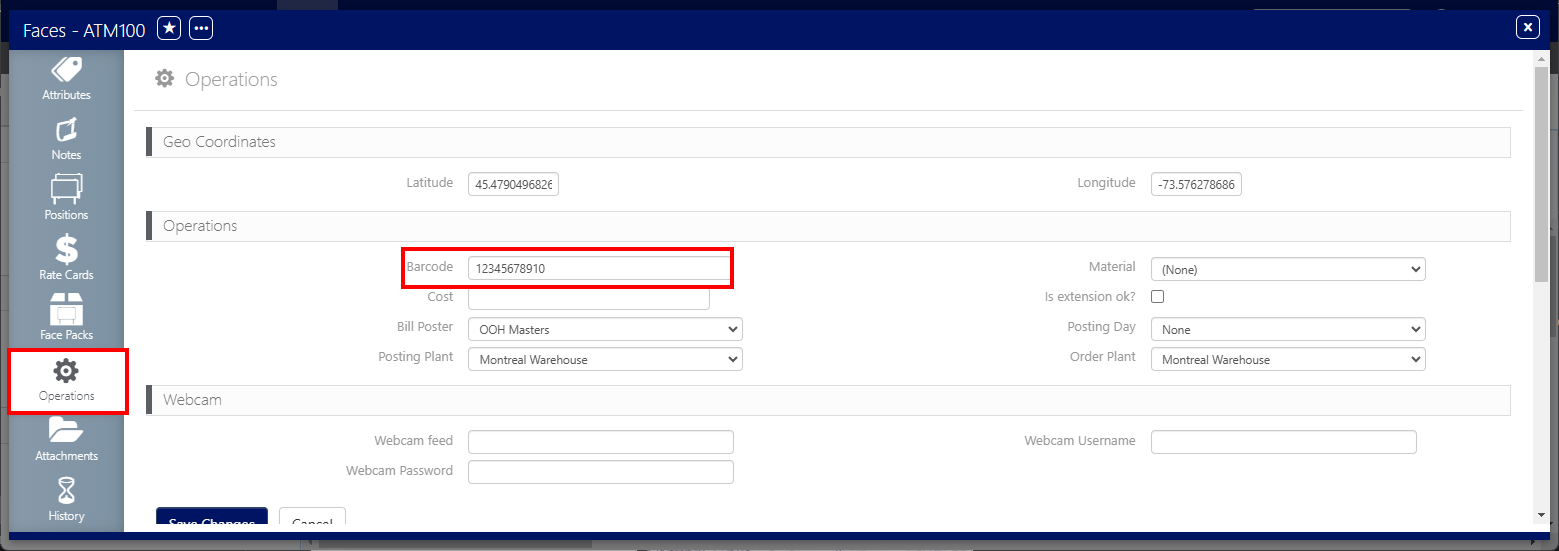
Task: Select the Operations sidebar tab
Action: pos(66,379)
